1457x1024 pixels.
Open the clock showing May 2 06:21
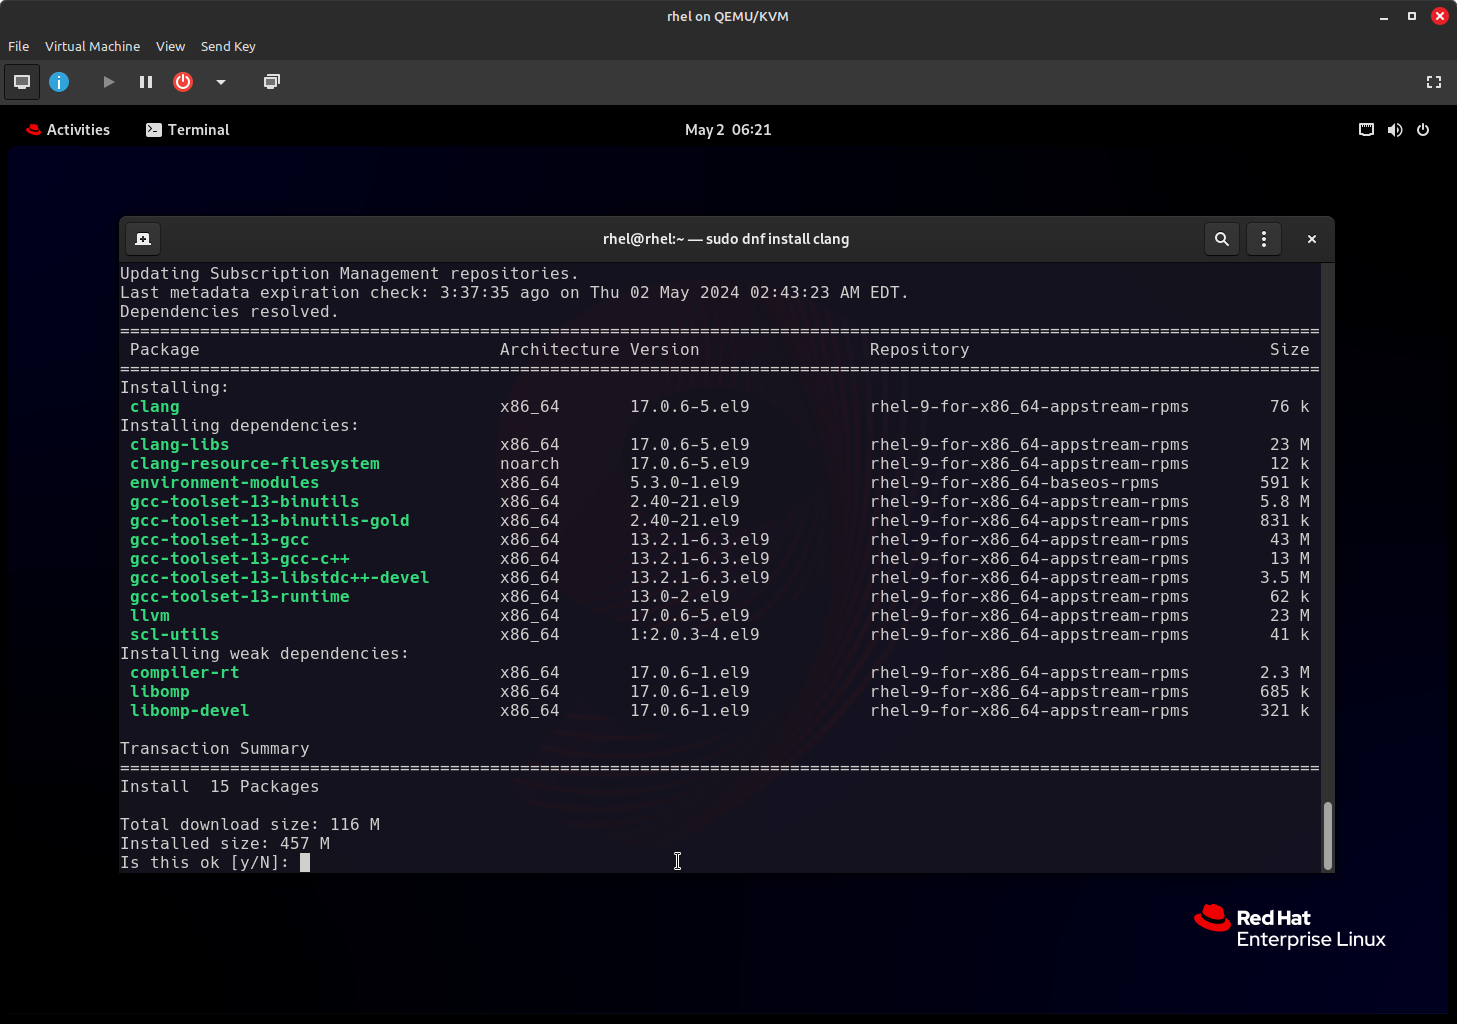728,130
